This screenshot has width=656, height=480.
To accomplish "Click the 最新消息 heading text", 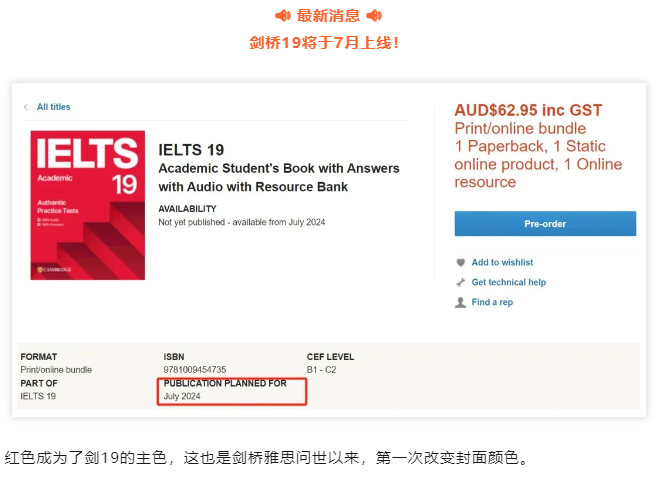I will tap(328, 16).
